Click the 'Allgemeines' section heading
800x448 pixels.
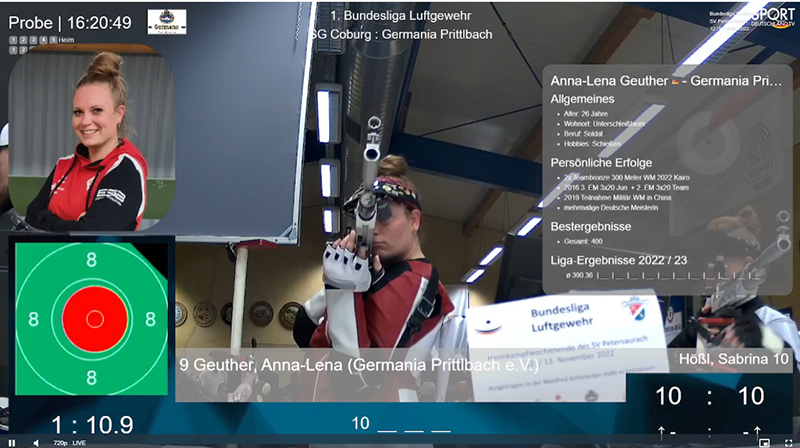pos(582,99)
